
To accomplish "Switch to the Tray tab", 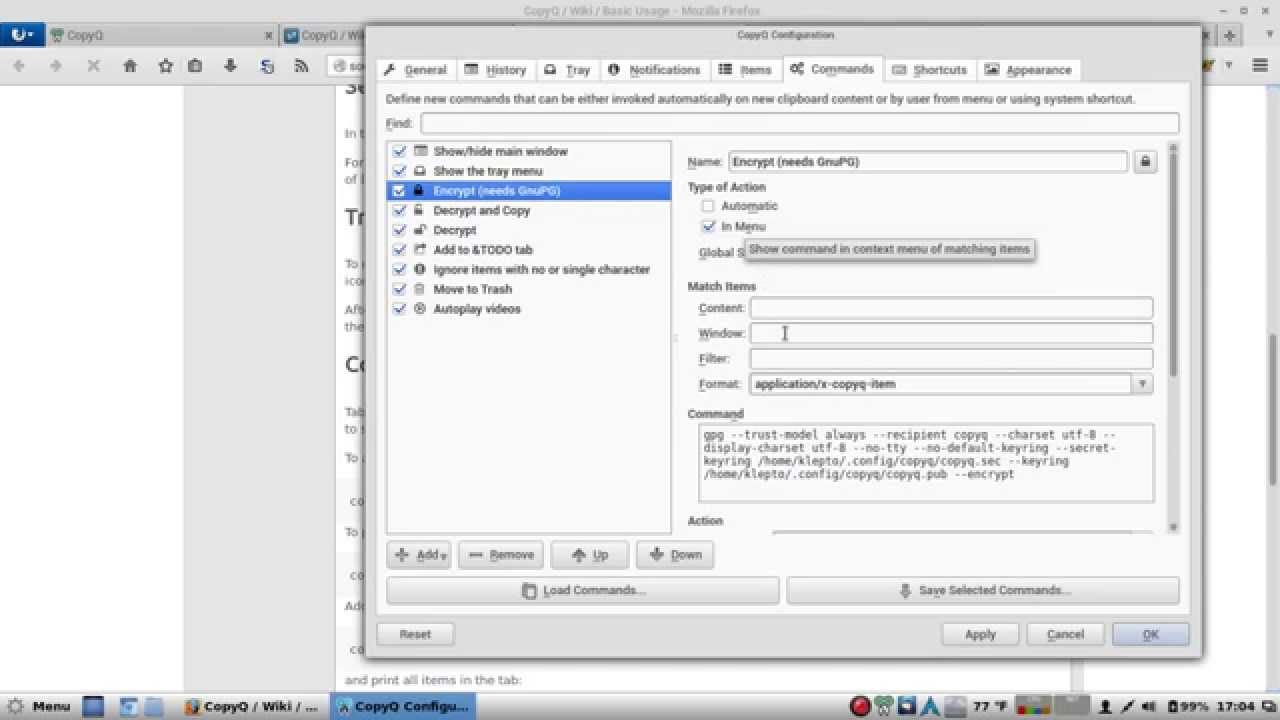I will tap(567, 70).
